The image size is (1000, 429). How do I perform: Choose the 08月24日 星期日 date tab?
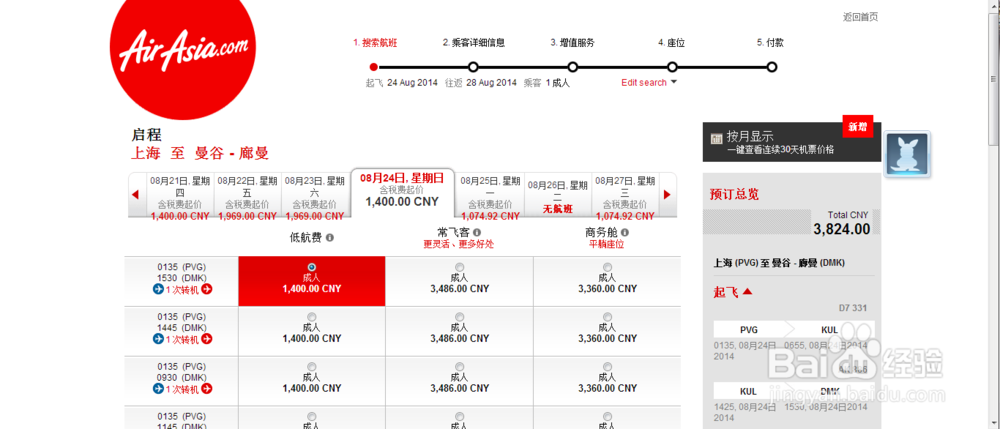[x=402, y=191]
